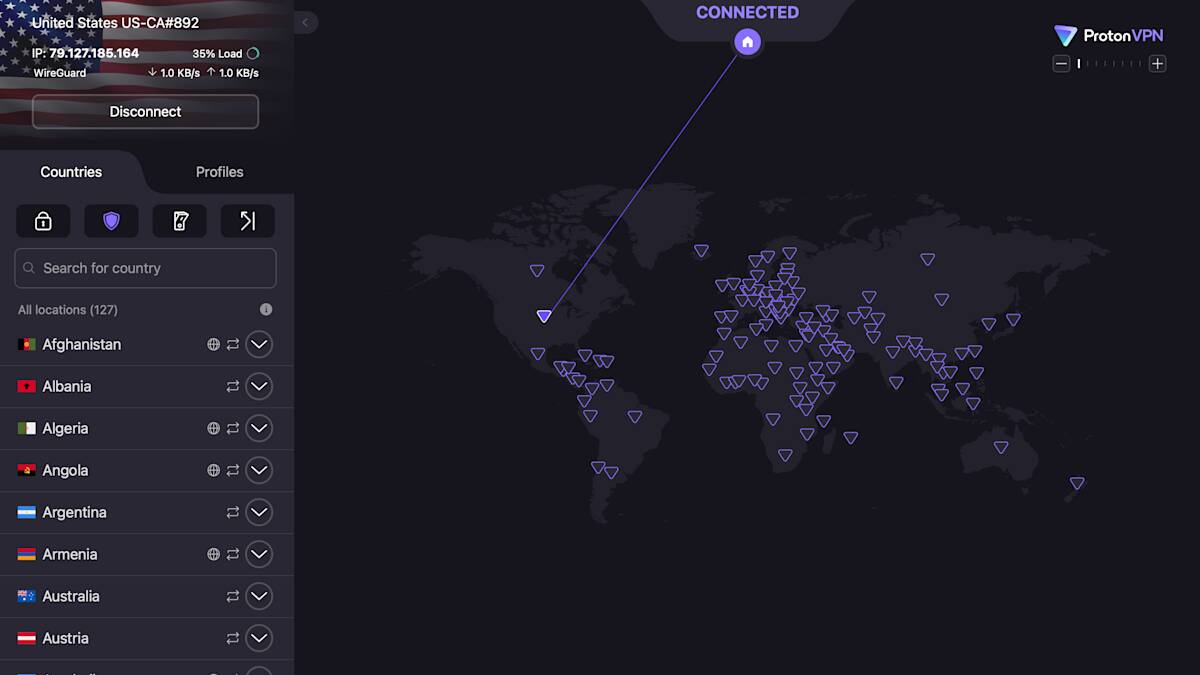Viewport: 1200px width, 675px height.
Task: Expand the Argentina server list
Action: [x=259, y=512]
